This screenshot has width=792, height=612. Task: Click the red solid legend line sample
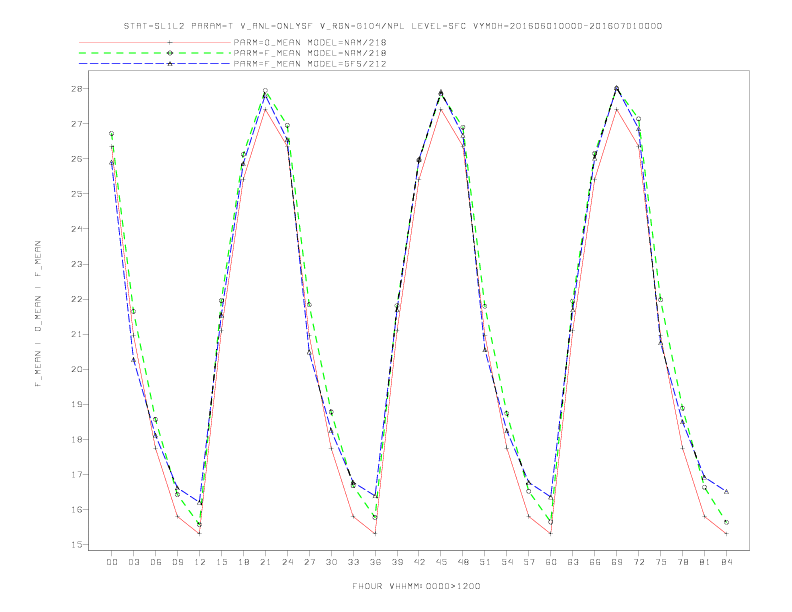tap(155, 42)
